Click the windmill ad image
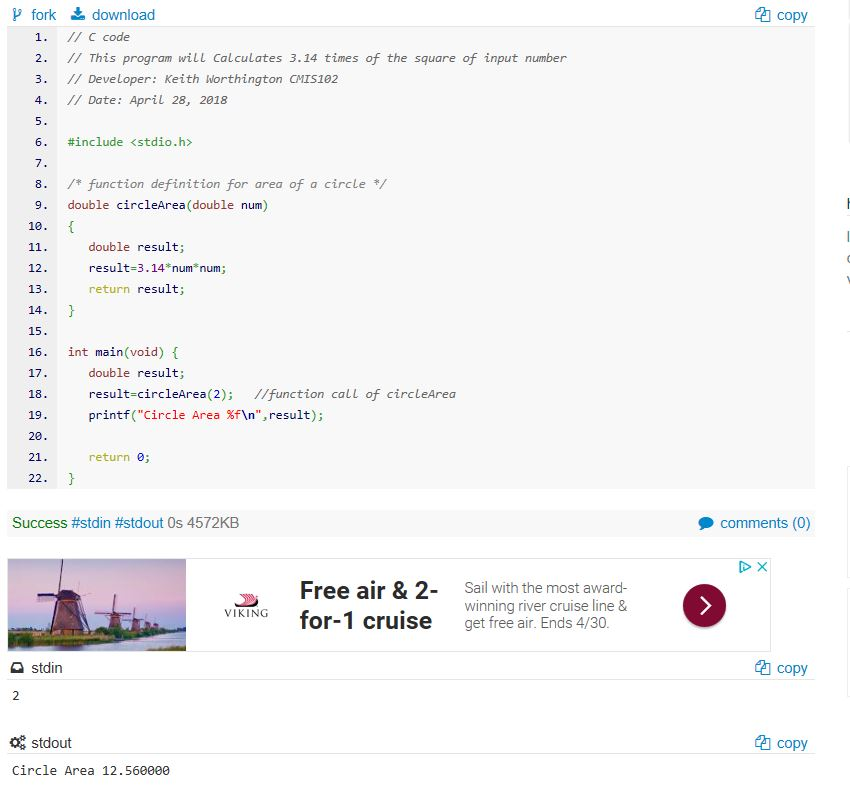The image size is (850, 804). [x=97, y=604]
